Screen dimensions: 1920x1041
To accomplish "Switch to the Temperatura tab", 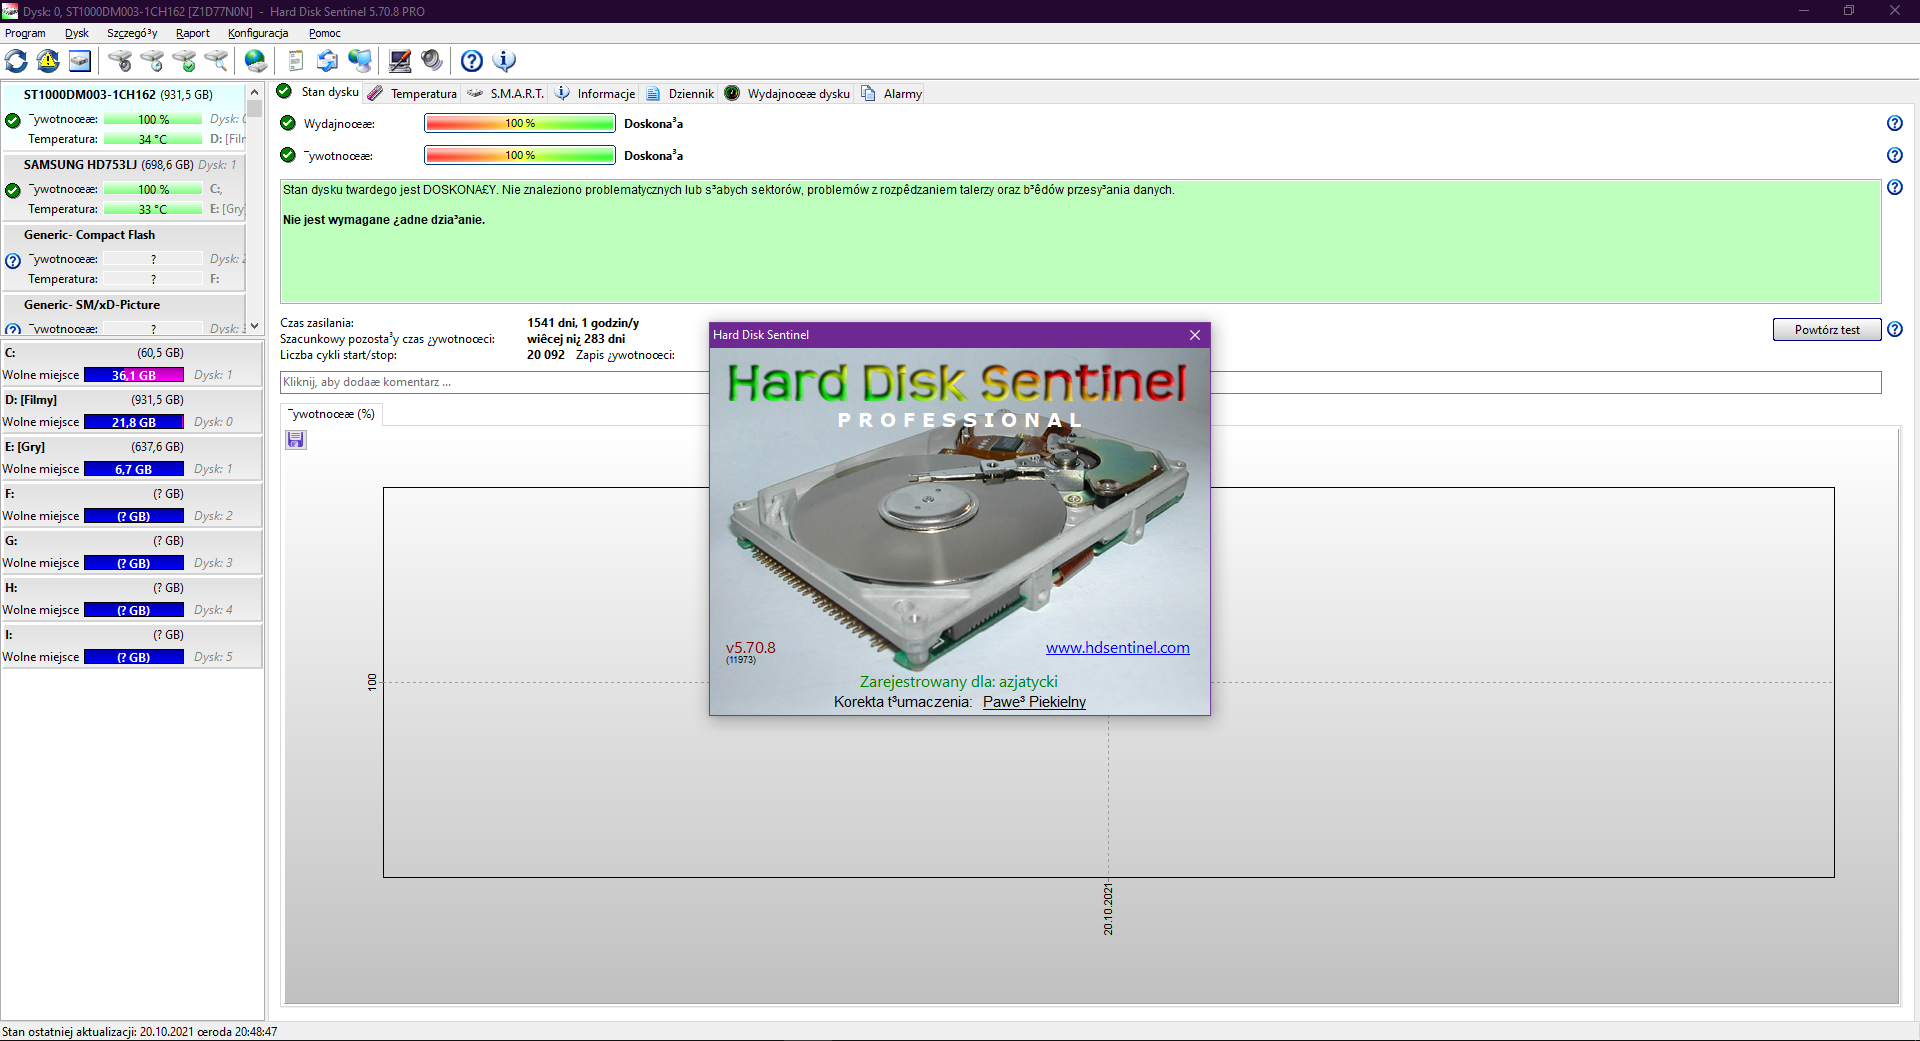I will (x=412, y=93).
